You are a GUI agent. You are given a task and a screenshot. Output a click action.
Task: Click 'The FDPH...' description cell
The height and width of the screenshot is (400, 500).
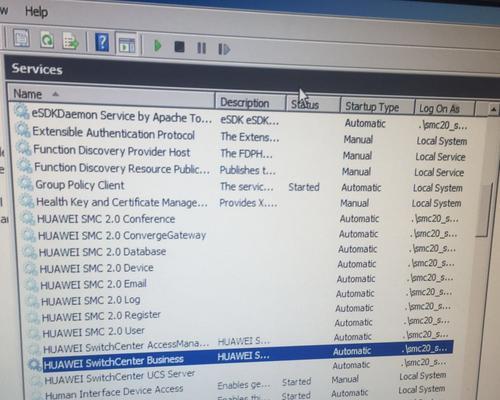tap(246, 153)
